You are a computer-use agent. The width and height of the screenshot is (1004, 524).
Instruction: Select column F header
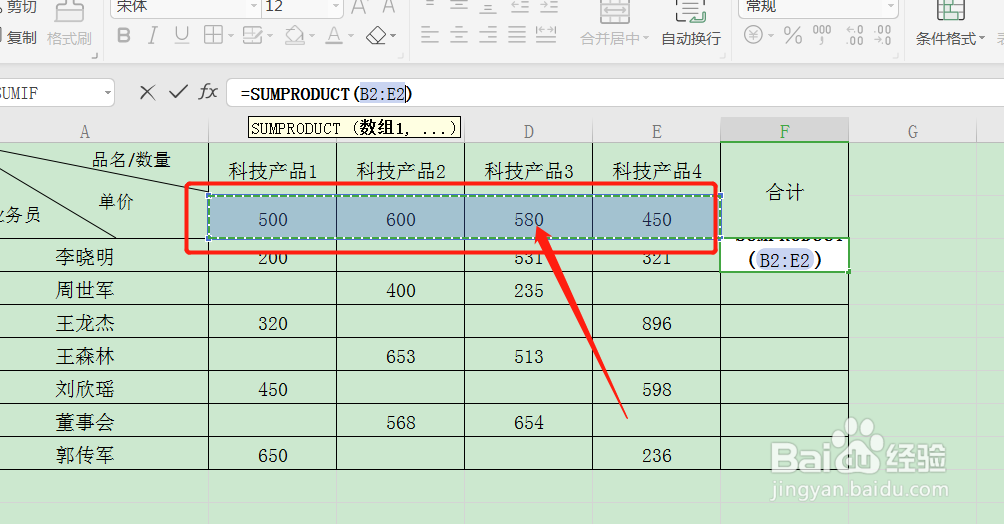(x=784, y=131)
